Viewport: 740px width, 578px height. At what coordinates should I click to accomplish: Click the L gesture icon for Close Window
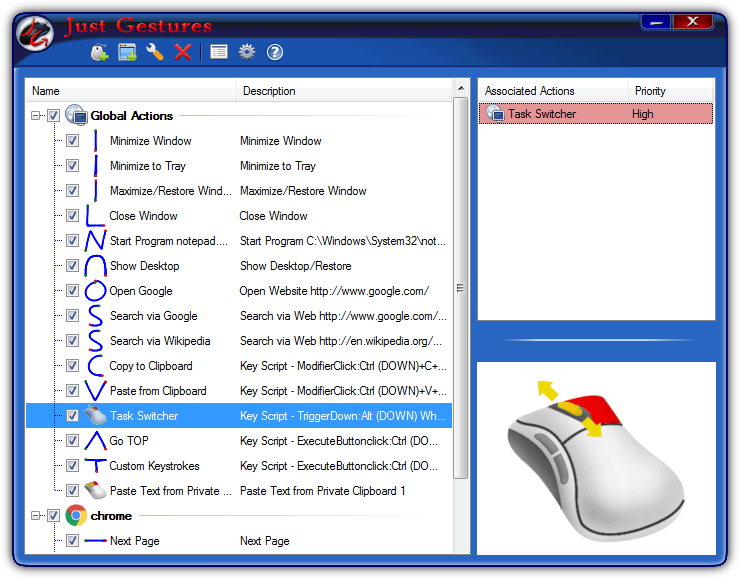[x=94, y=216]
